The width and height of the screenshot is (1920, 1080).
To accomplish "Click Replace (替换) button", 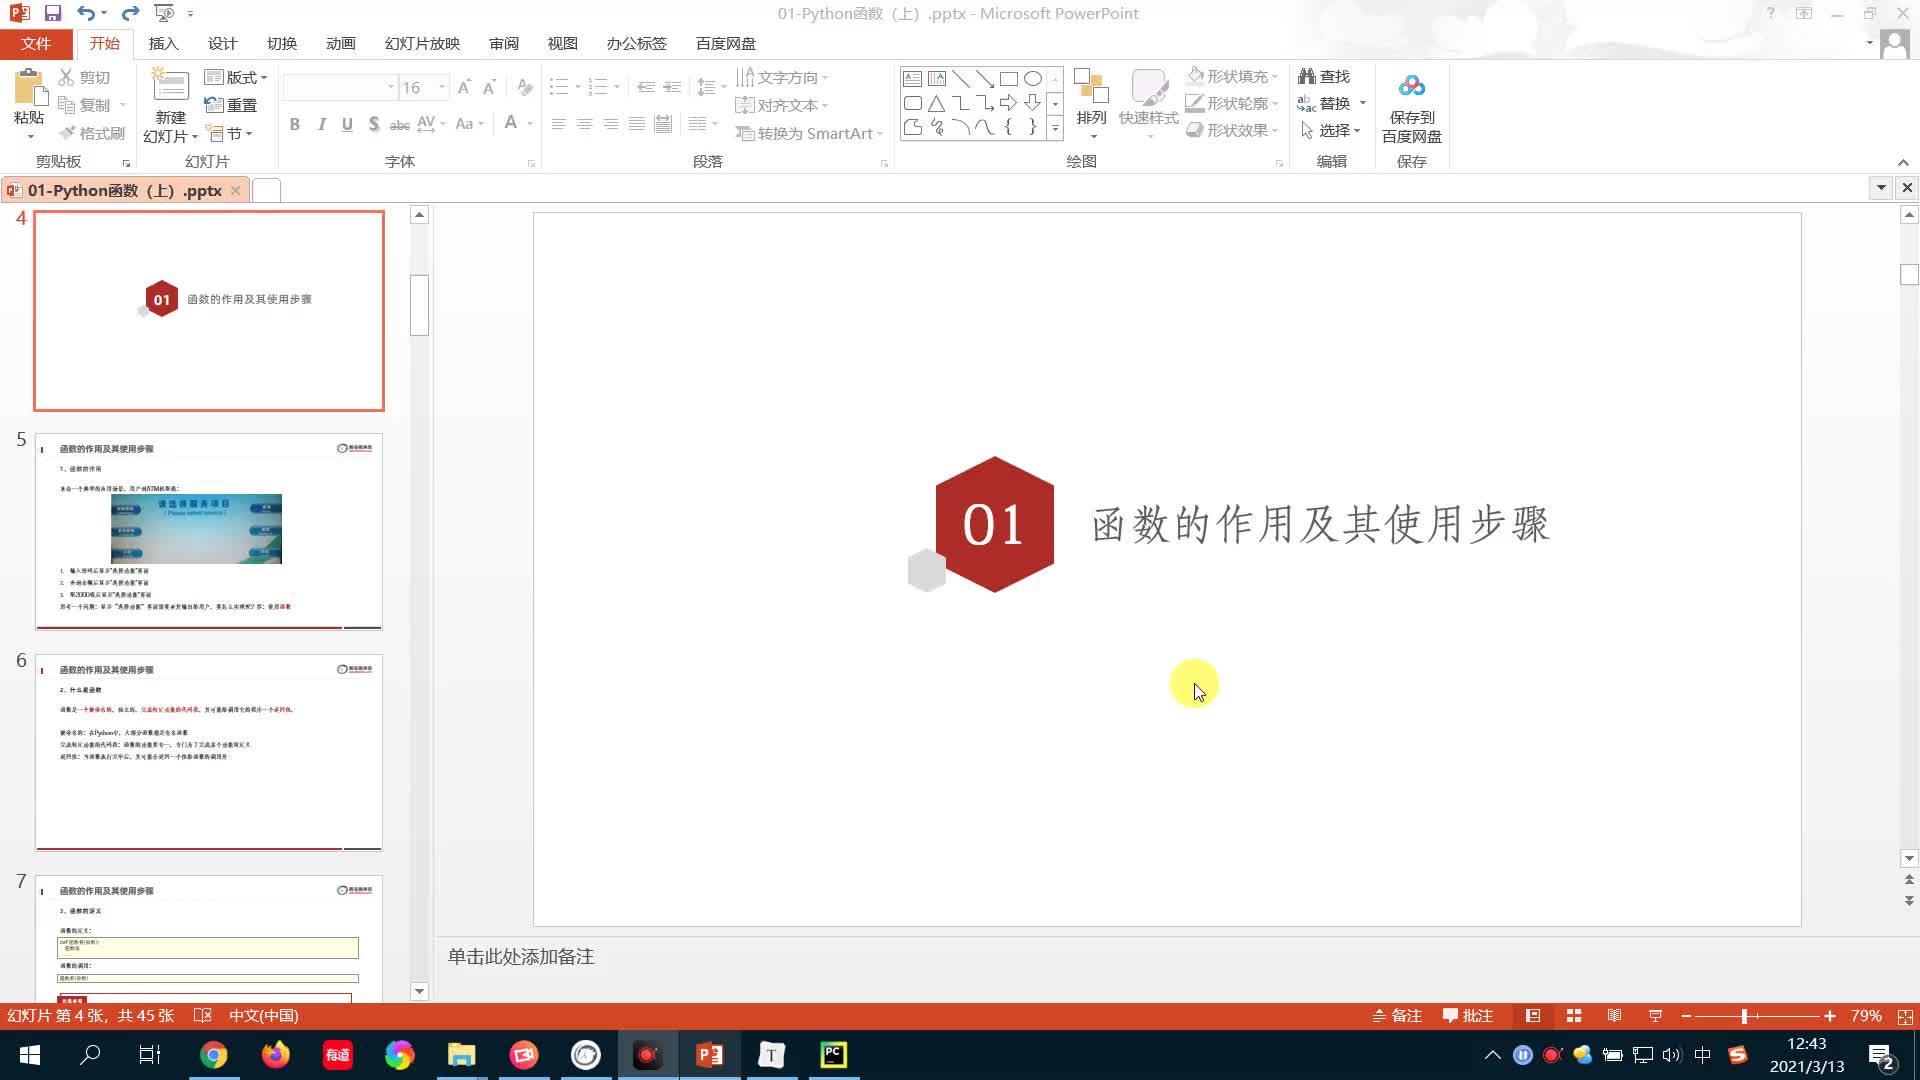I will click(1330, 103).
